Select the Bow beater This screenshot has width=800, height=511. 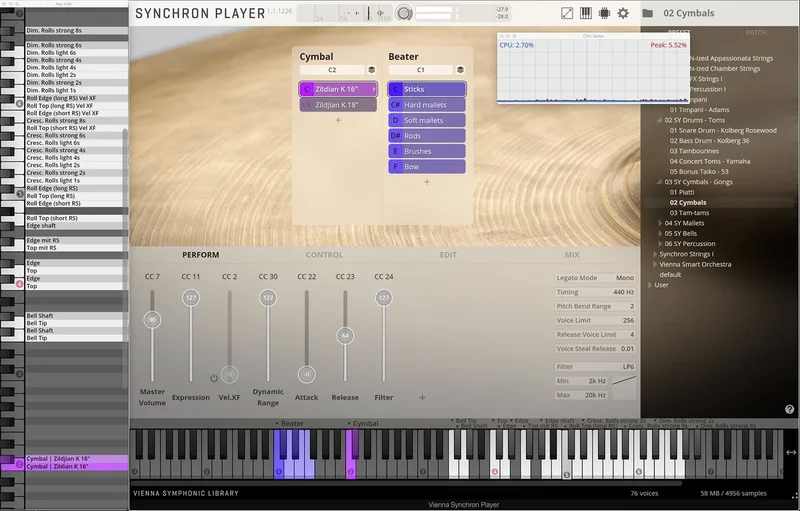click(427, 167)
